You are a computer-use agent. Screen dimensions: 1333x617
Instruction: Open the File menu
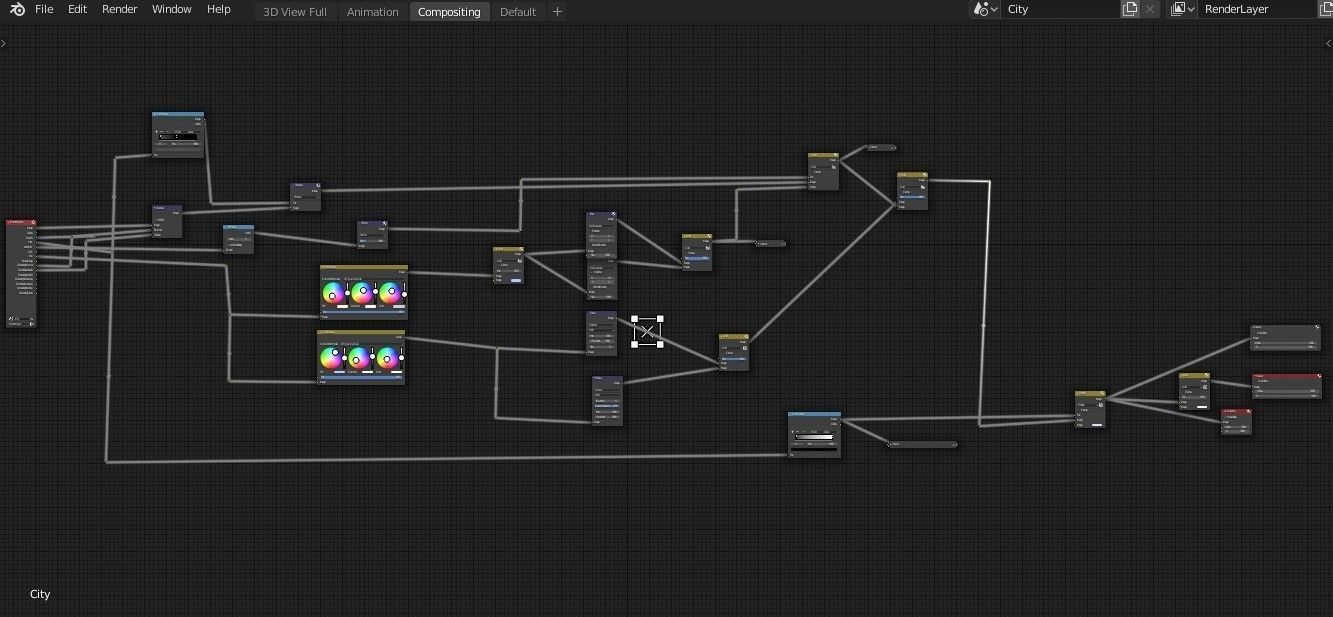44,9
